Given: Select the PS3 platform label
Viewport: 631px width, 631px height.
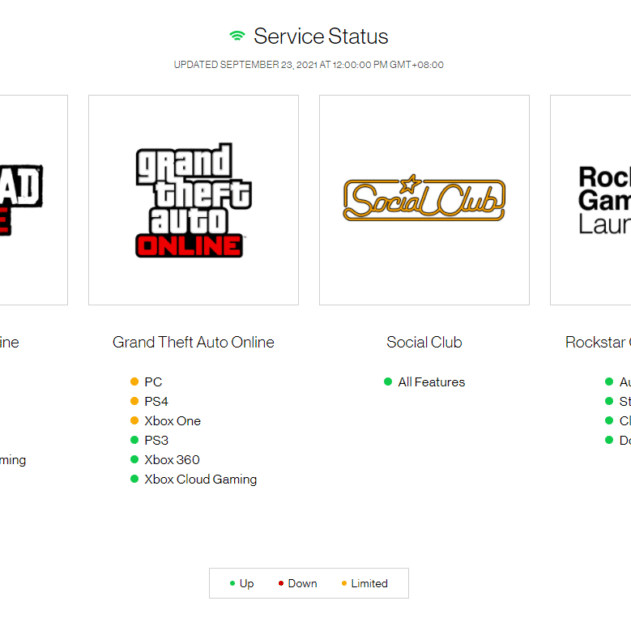Looking at the screenshot, I should point(156,440).
